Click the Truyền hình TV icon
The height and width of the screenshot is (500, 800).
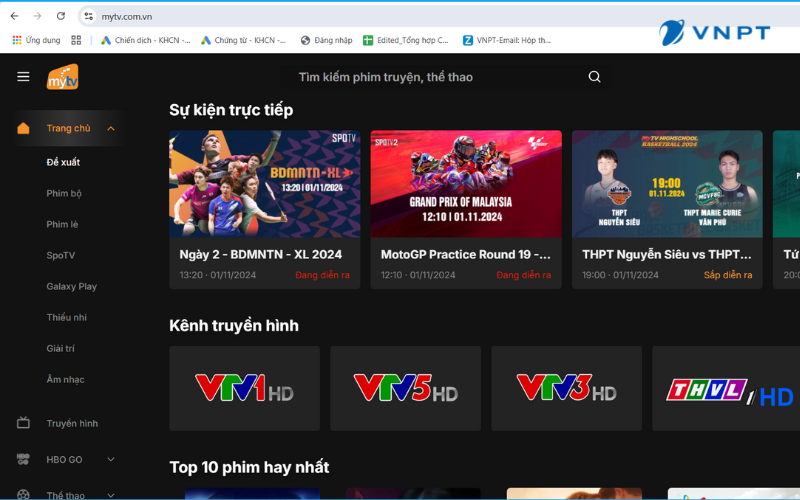23,423
